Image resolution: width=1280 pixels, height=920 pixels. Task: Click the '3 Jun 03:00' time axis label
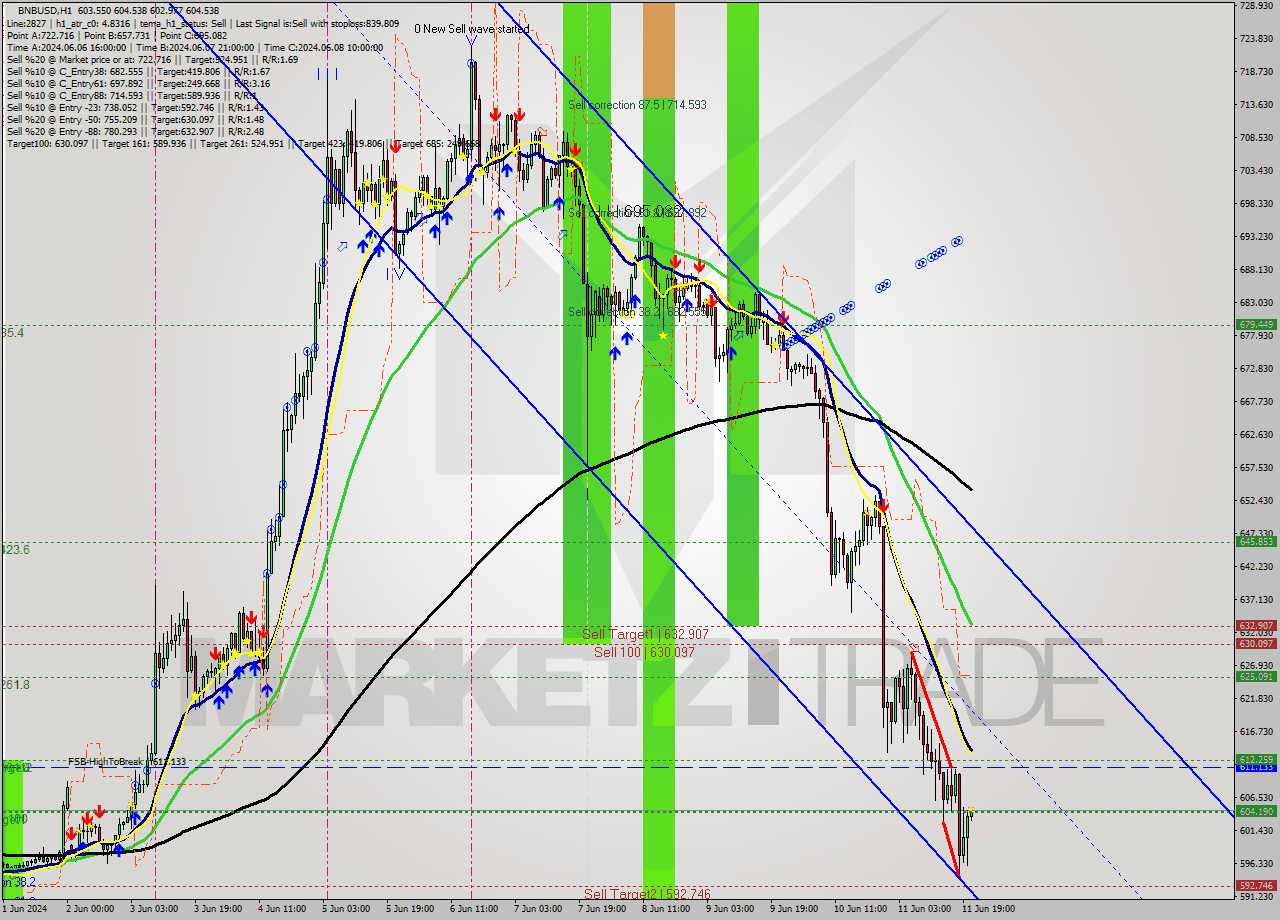click(x=155, y=909)
